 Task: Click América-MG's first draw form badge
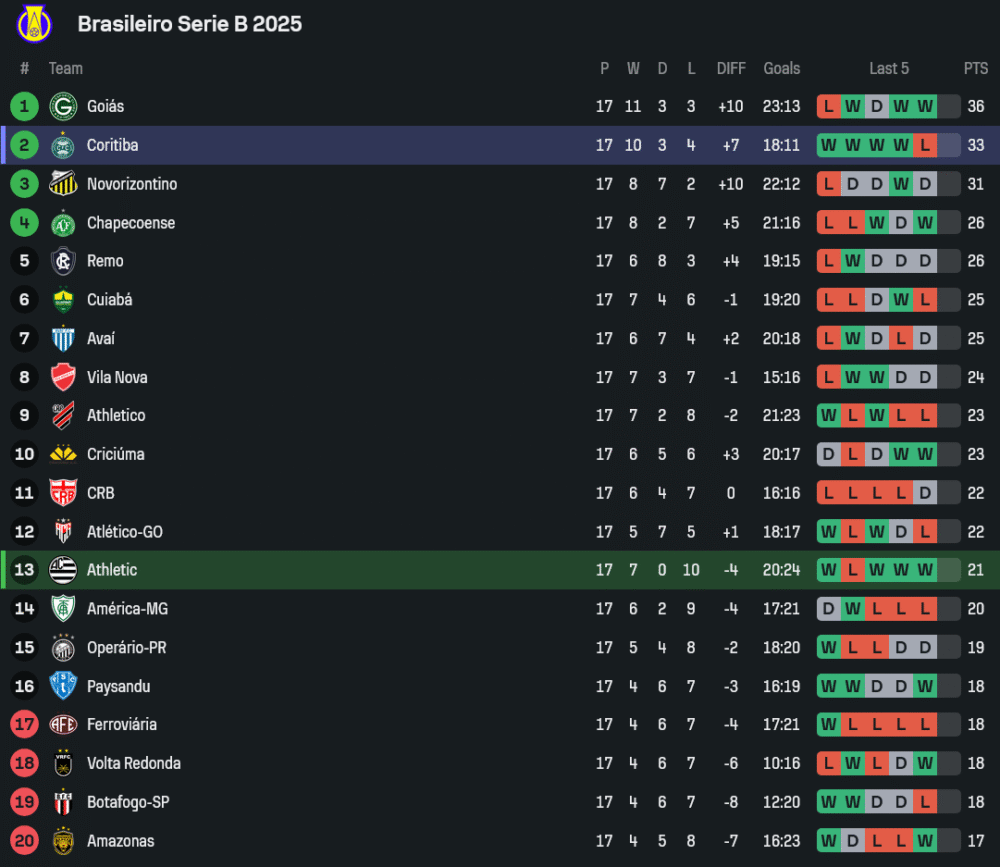pyautogui.click(x=829, y=609)
